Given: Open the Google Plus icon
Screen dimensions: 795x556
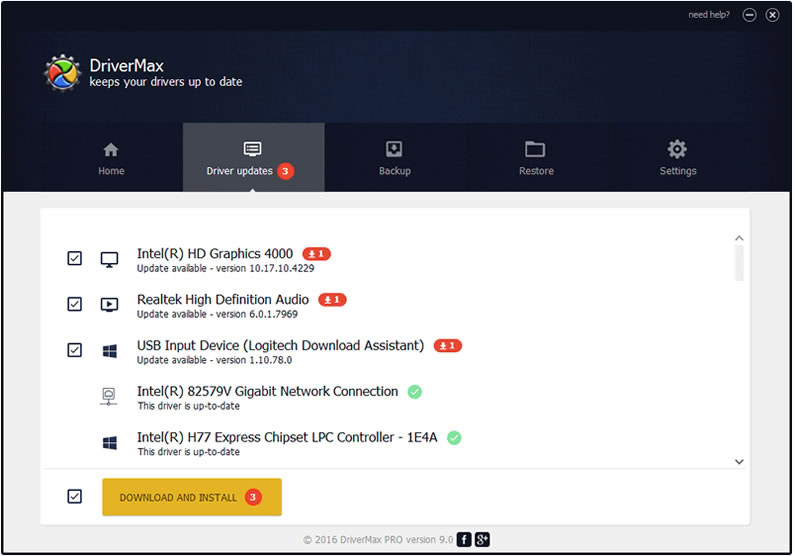Looking at the screenshot, I should tap(482, 540).
